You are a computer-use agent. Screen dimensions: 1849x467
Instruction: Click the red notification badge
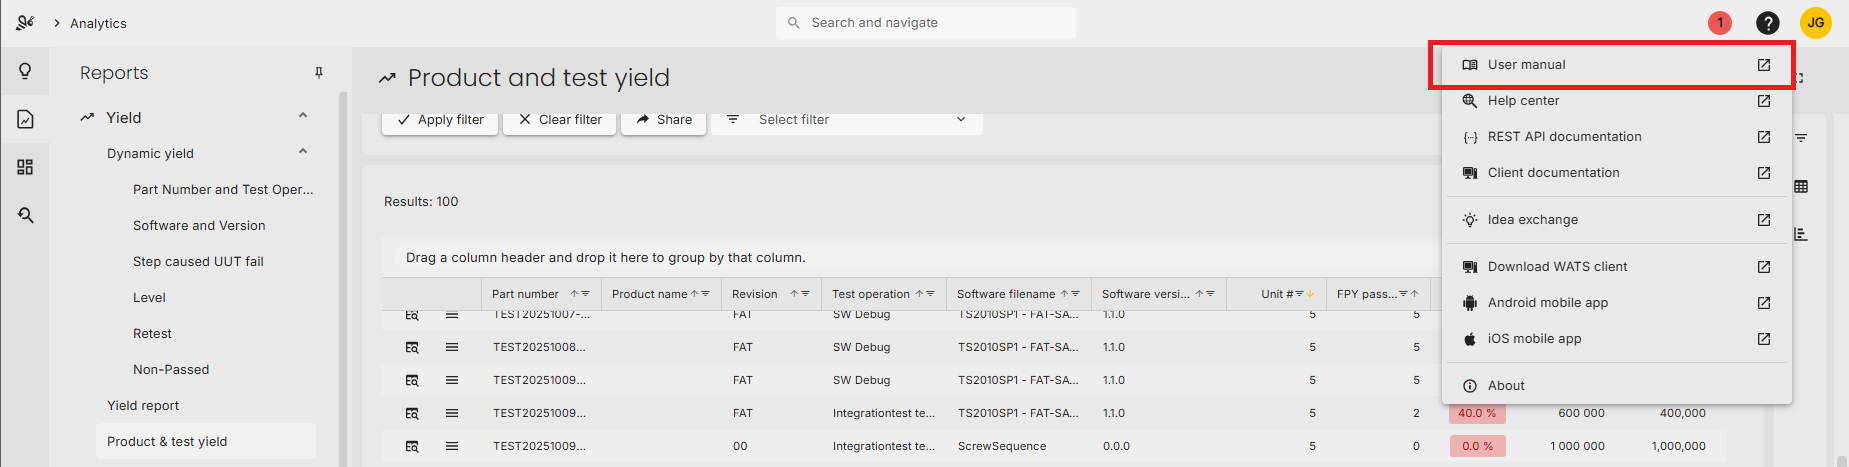1720,22
